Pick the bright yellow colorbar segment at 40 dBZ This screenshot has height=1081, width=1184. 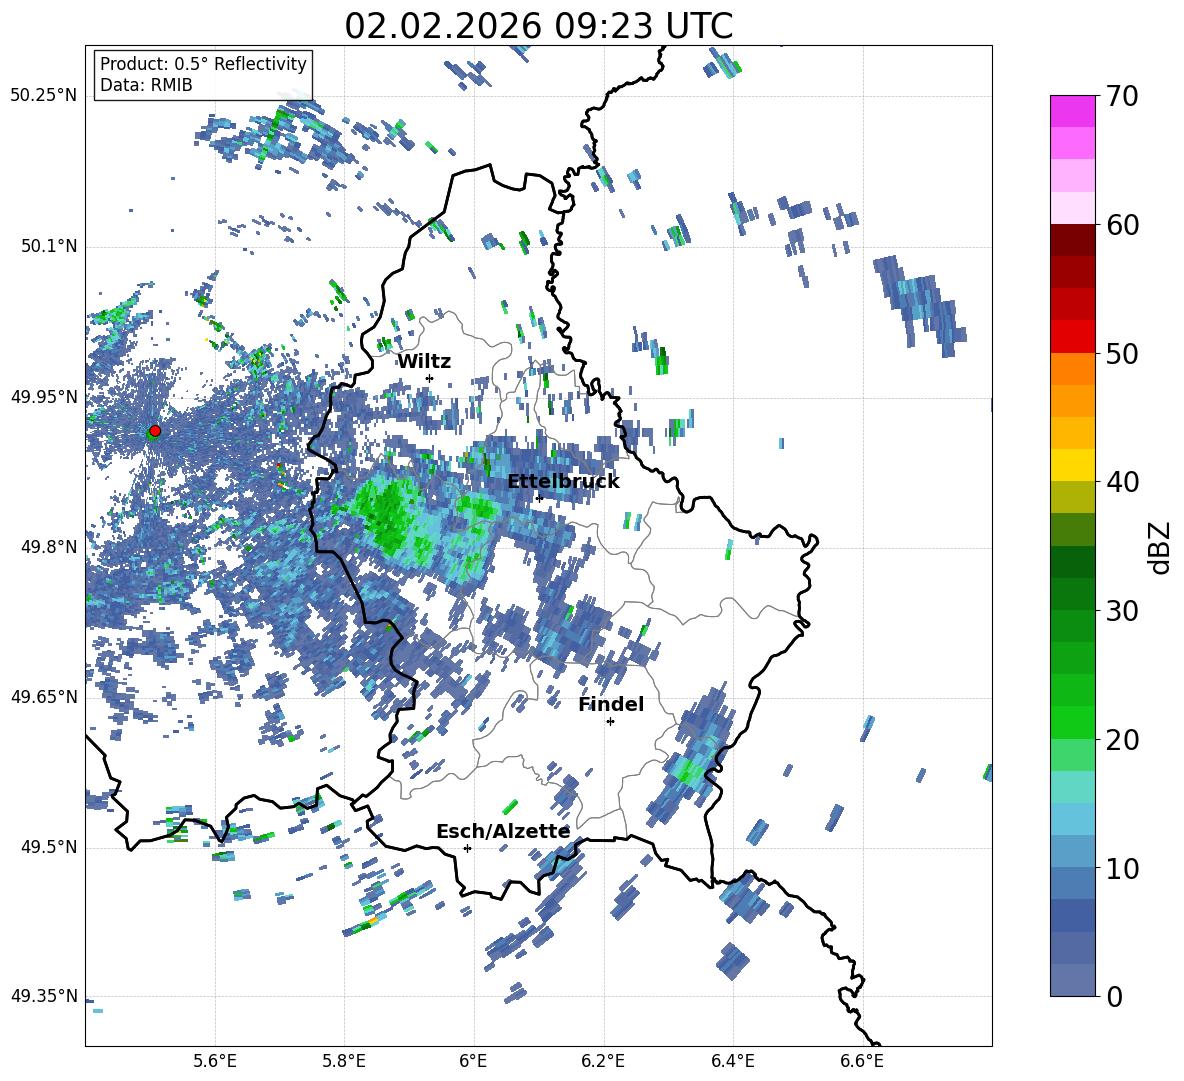[x=1073, y=465]
